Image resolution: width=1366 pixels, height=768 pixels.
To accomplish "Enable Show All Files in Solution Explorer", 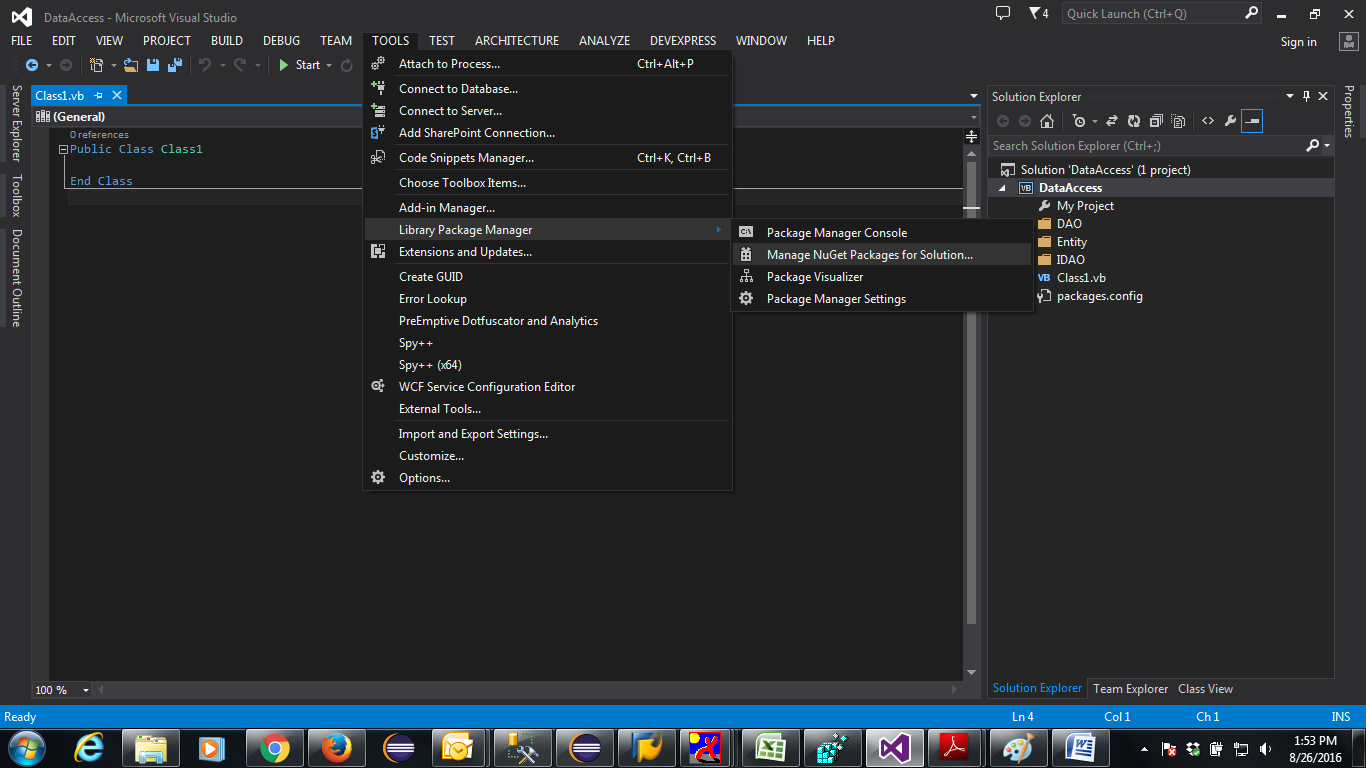I will pos(1178,120).
